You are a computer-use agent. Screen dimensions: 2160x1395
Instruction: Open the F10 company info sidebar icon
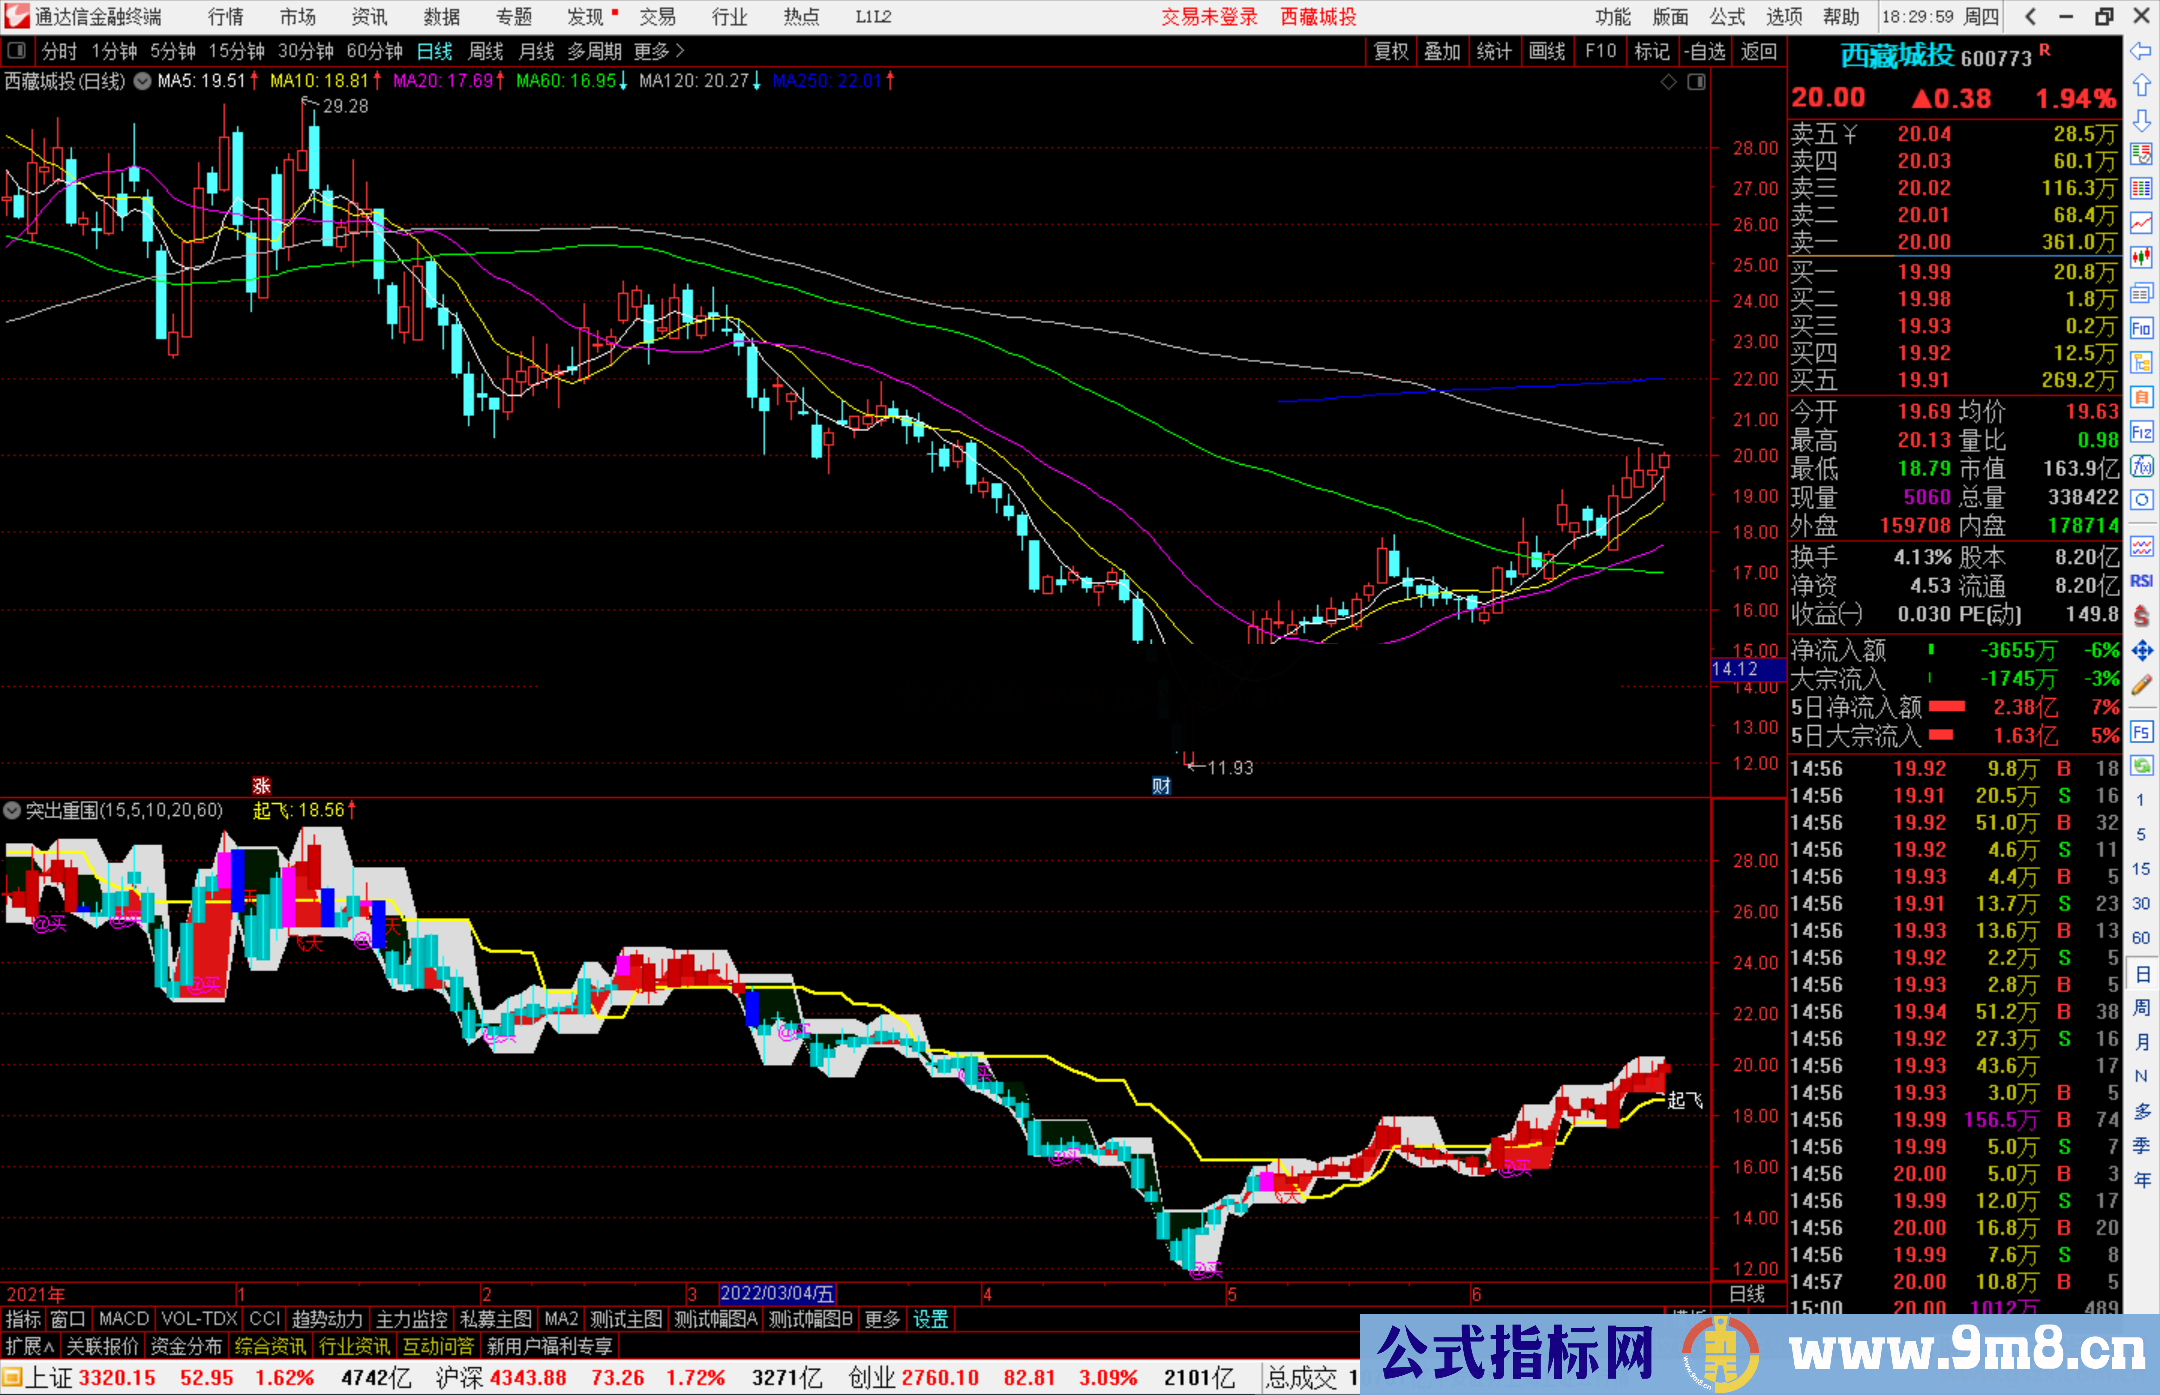(x=2141, y=328)
